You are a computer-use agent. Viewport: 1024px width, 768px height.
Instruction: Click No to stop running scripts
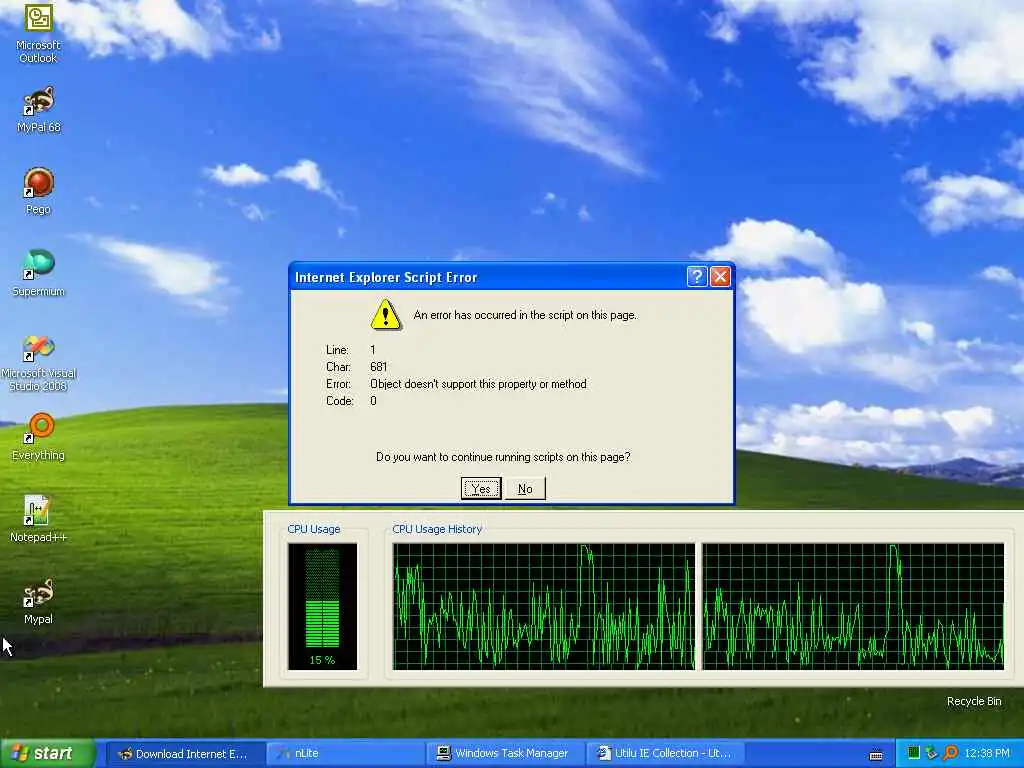[x=525, y=488]
